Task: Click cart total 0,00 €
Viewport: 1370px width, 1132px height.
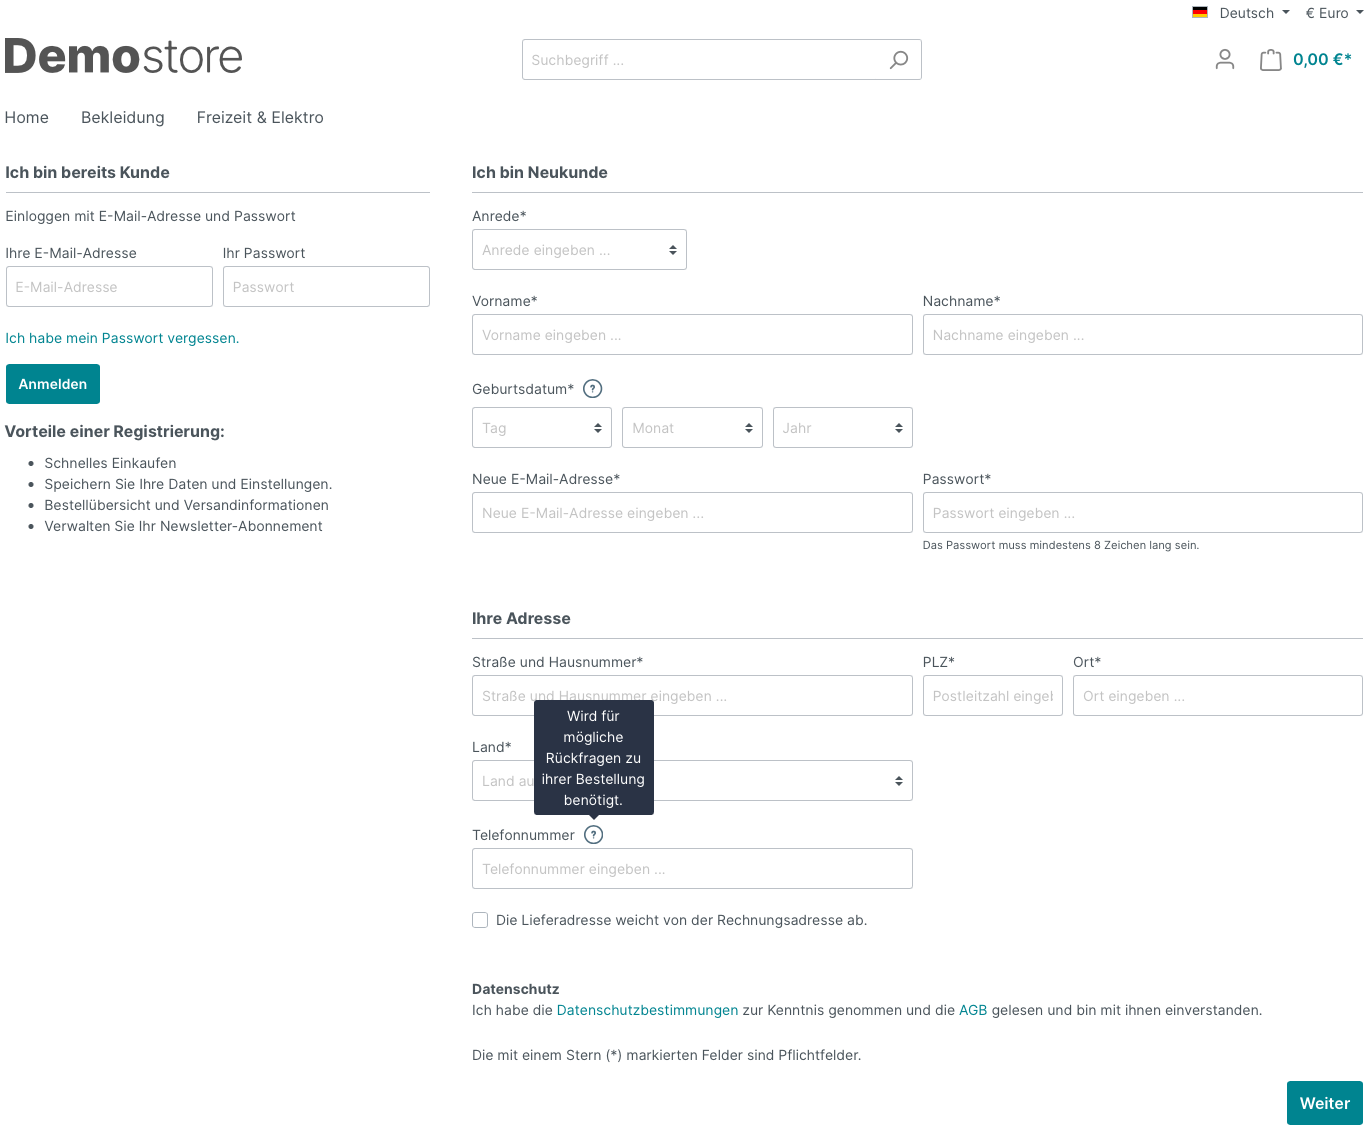Action: [x=1322, y=60]
